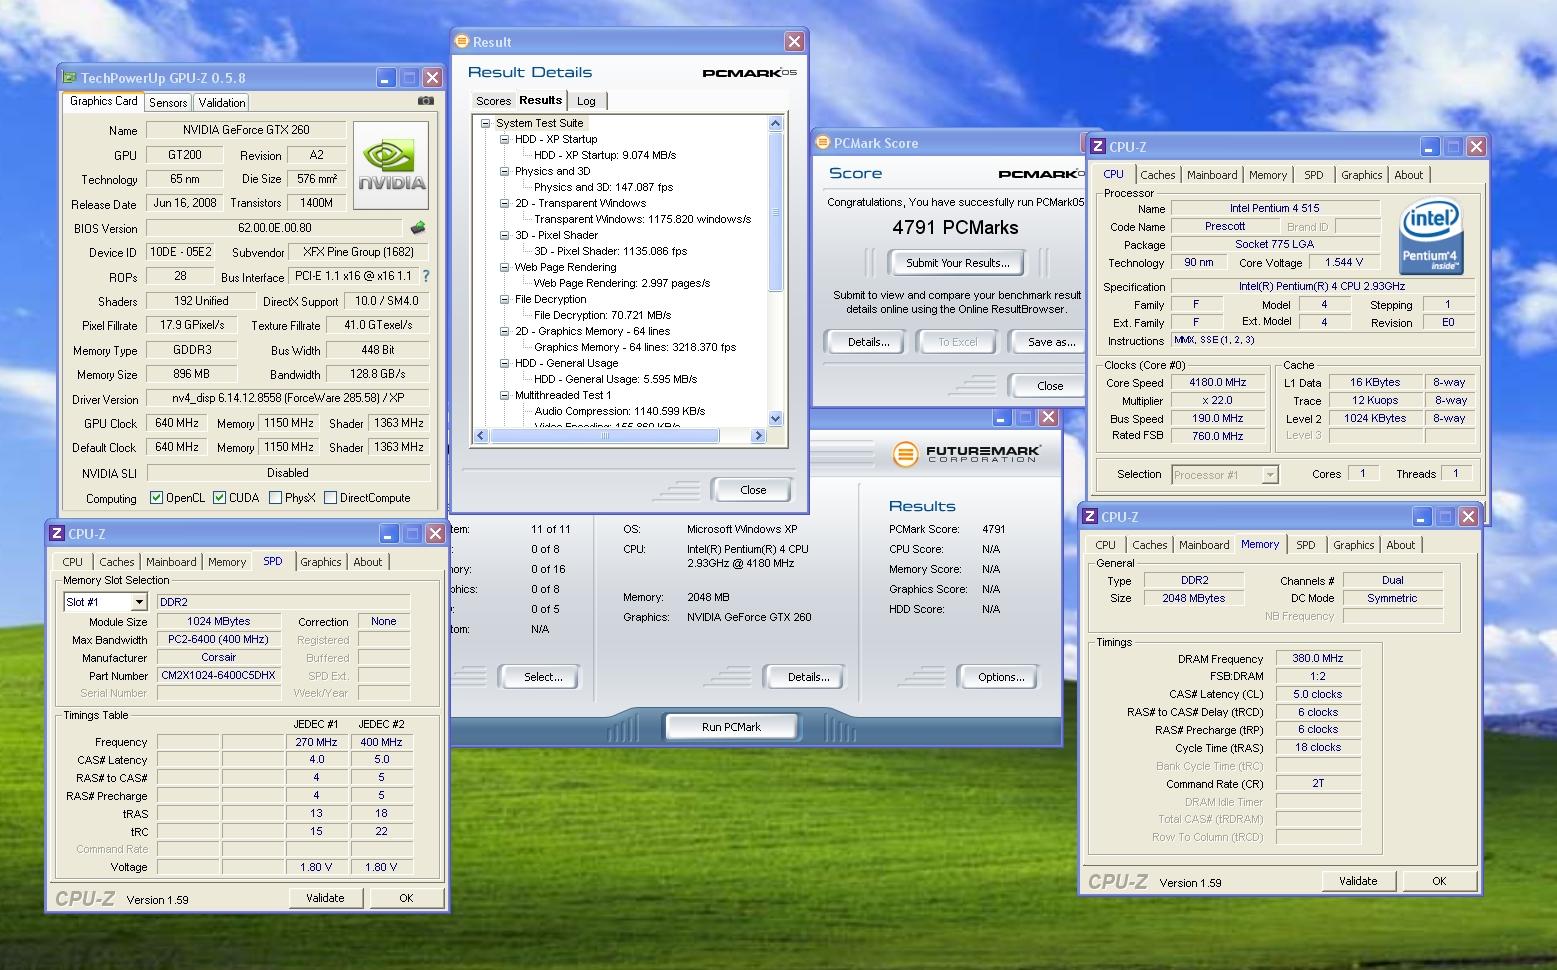Image resolution: width=1557 pixels, height=970 pixels.
Task: Click the Intel Pentium 4 logo in CPU-Z
Action: 1431,237
